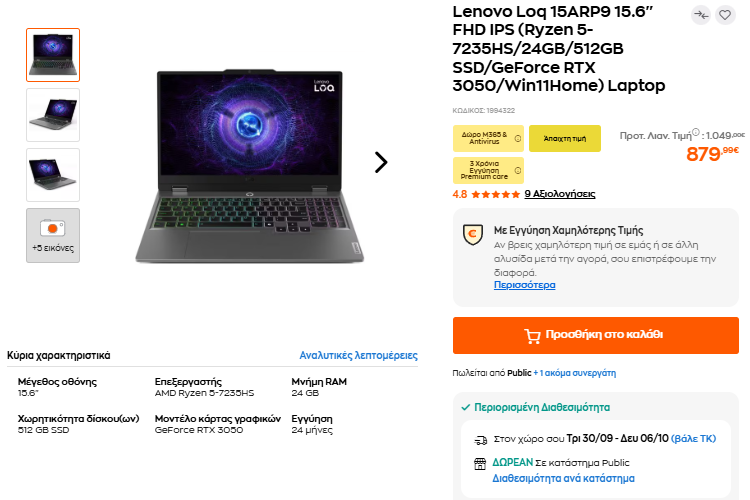
Task: Select the first laptop front-view thumbnail
Action: (53, 55)
